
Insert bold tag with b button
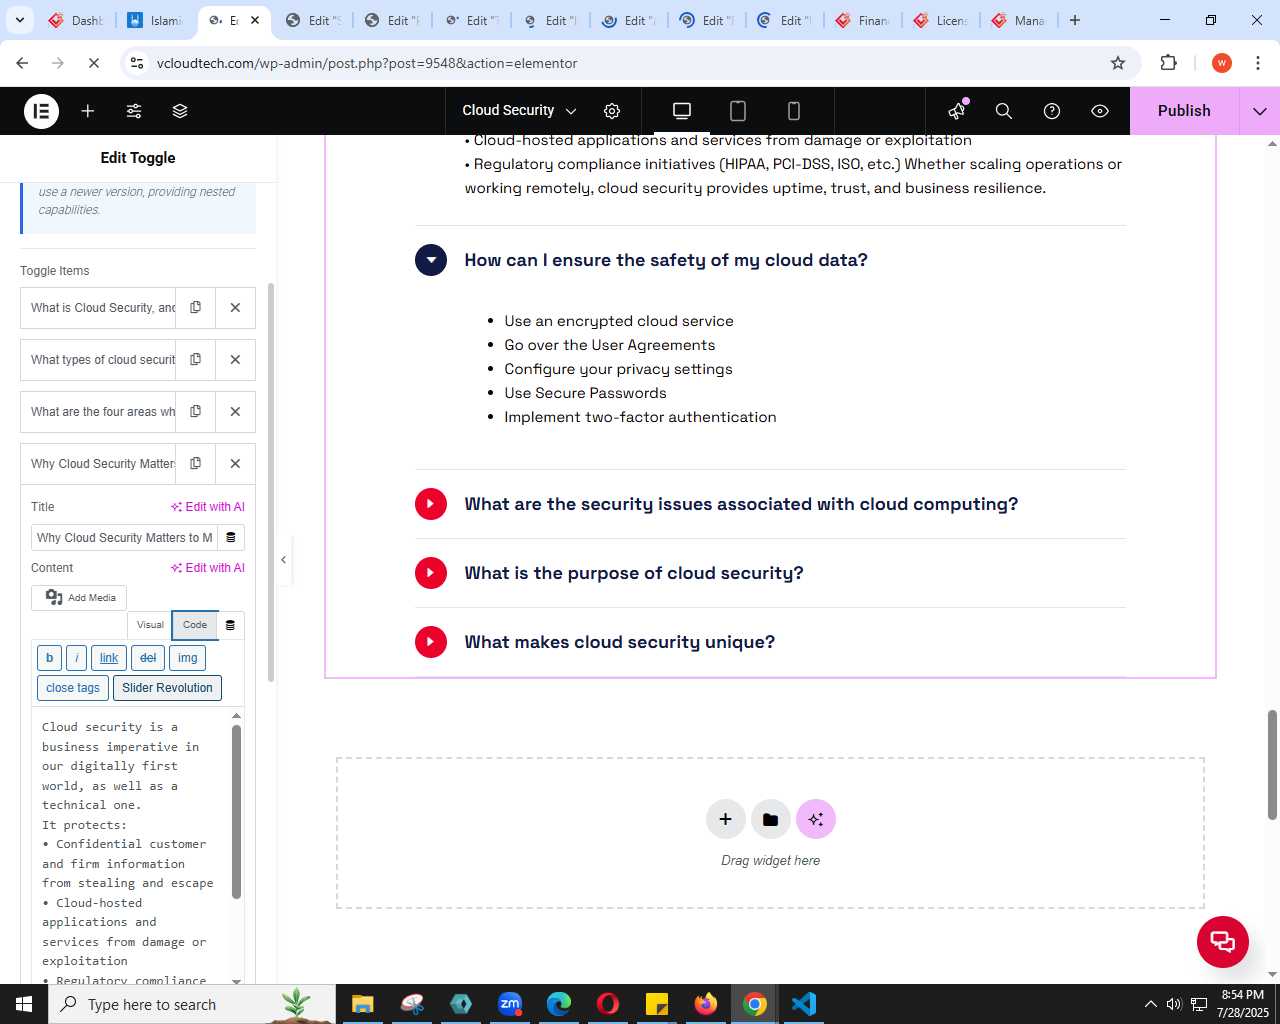coord(49,658)
